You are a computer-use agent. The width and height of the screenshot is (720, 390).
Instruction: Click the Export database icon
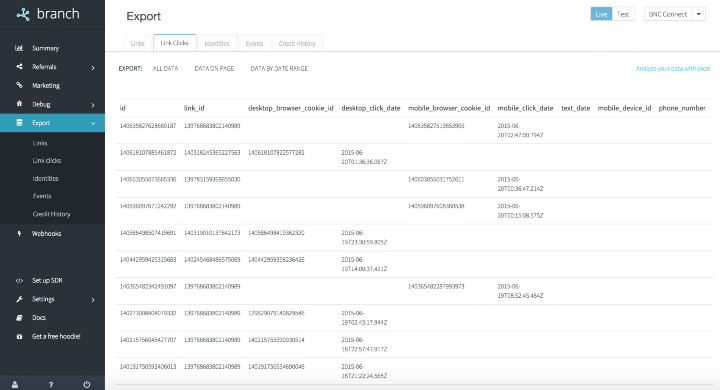click(19, 123)
